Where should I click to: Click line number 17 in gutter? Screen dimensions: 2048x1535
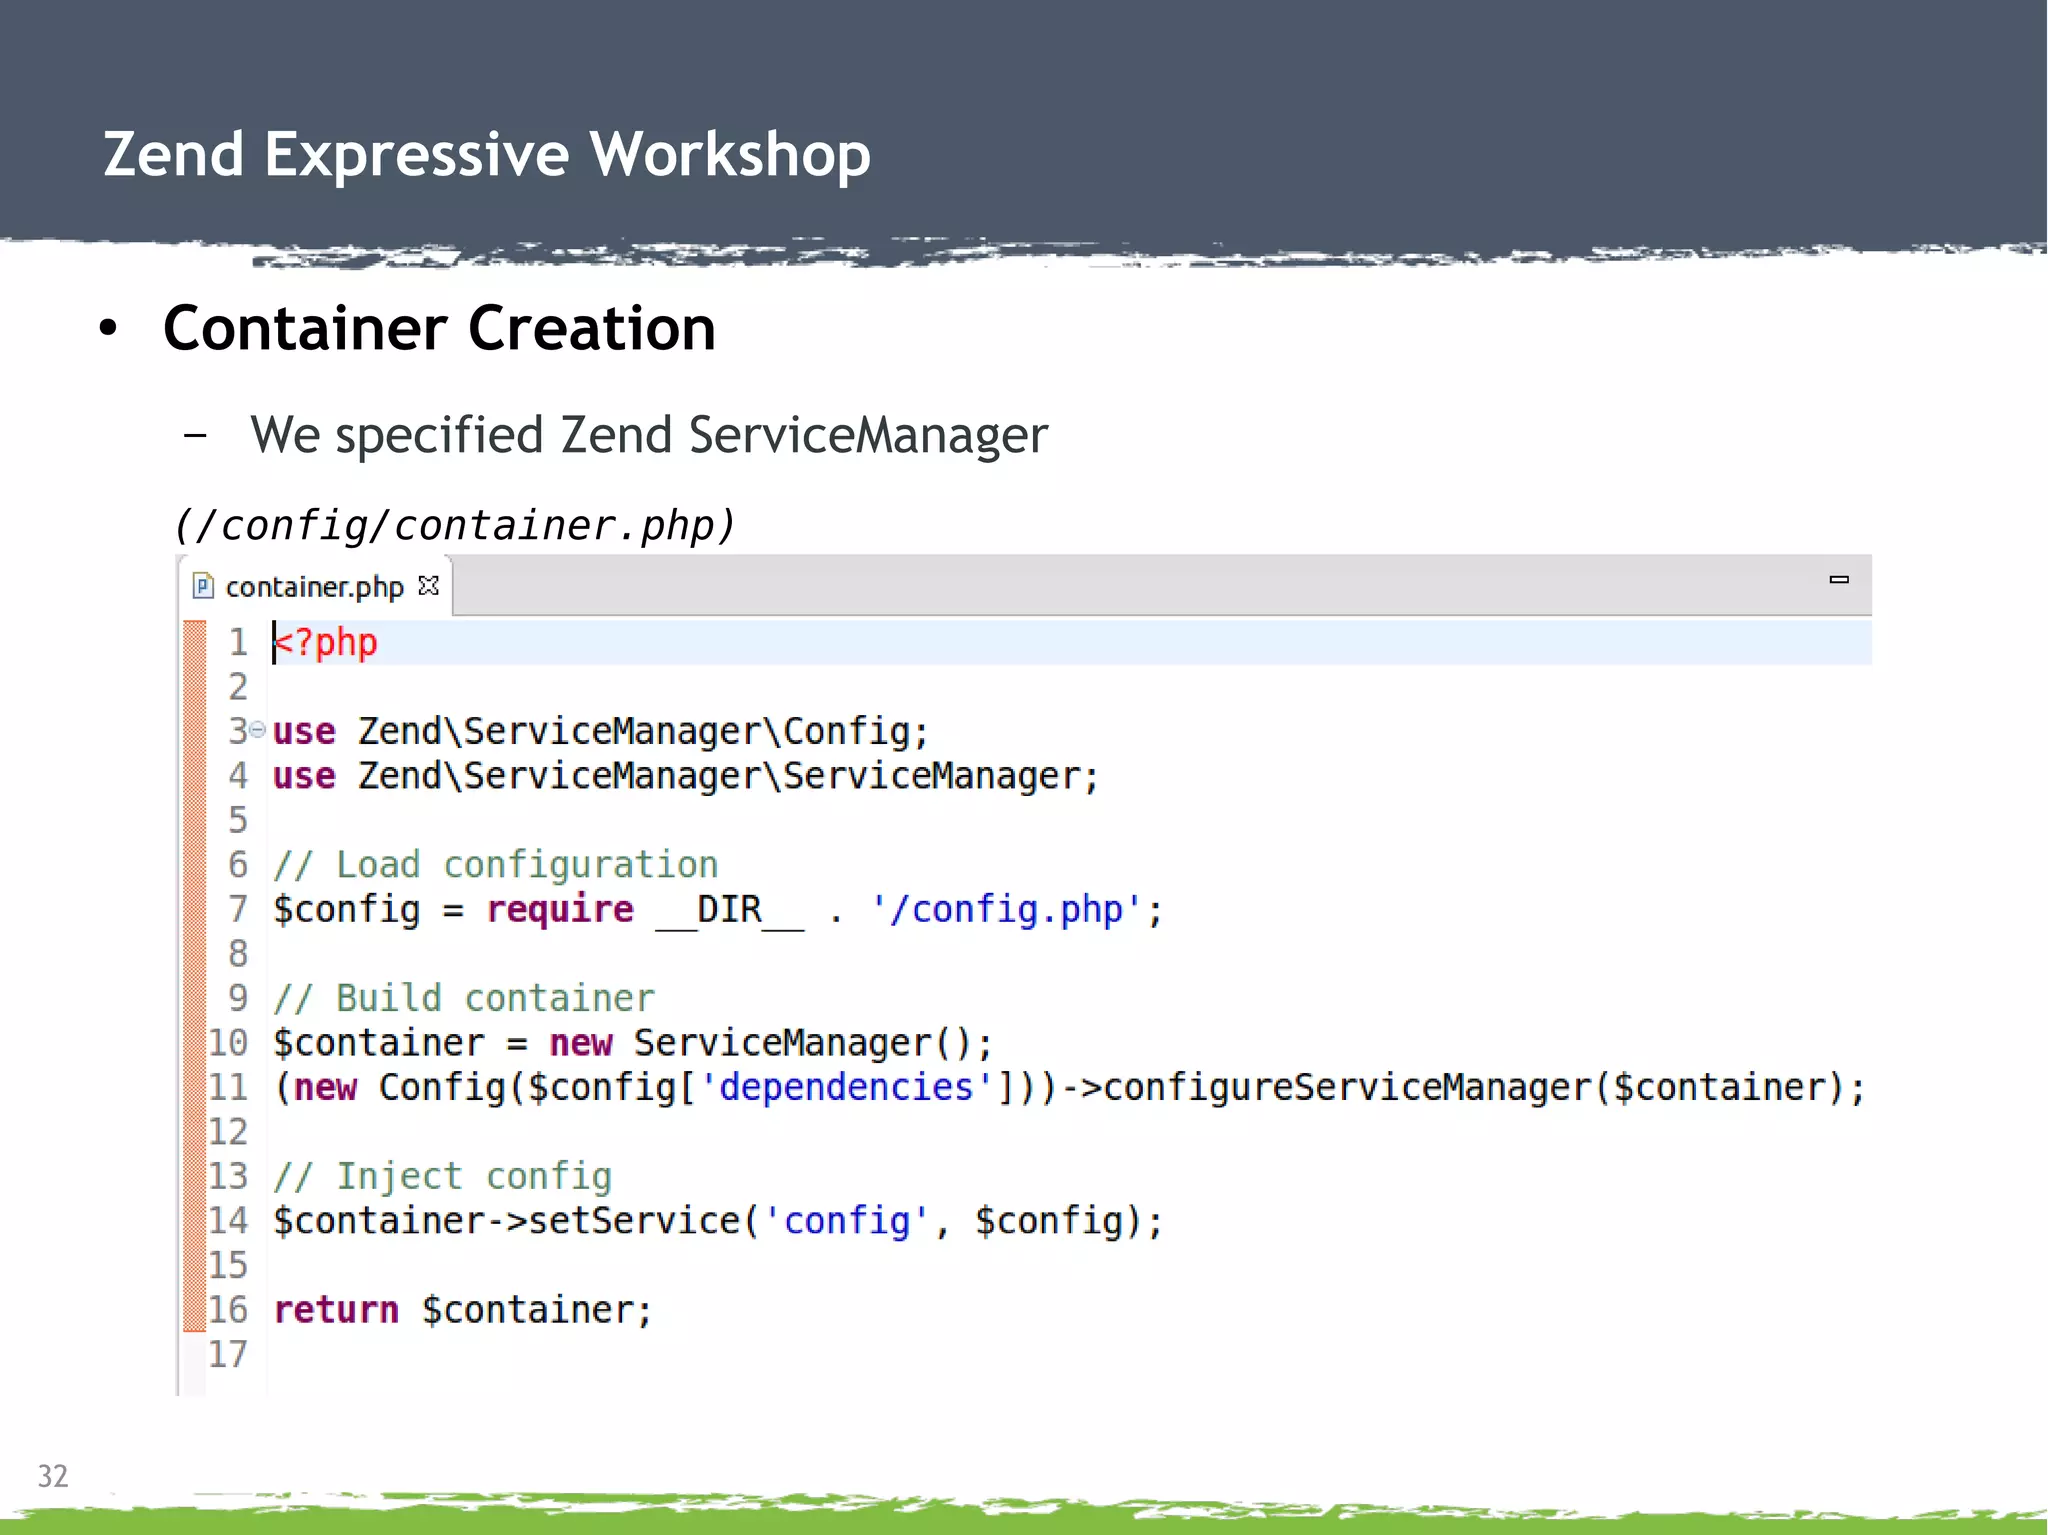pyautogui.click(x=227, y=1354)
